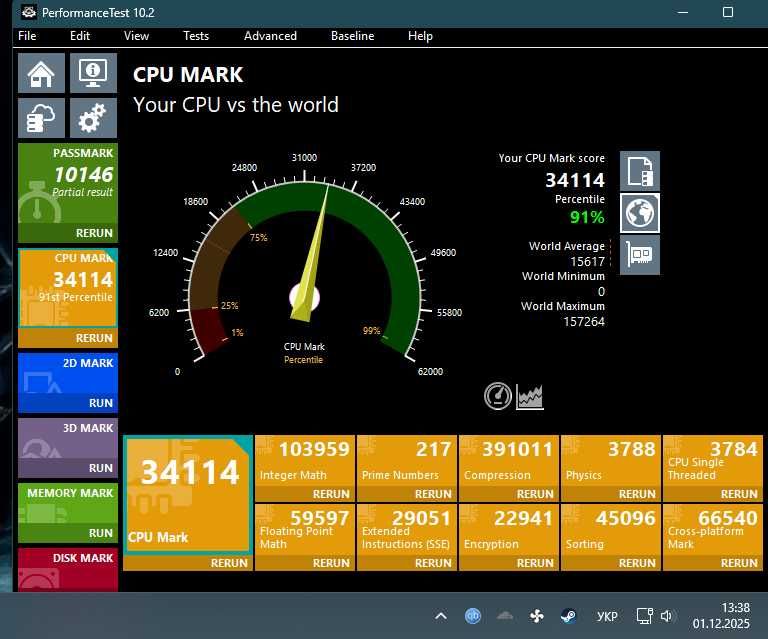Rerun the Compression test
The image size is (768, 639).
(535, 494)
